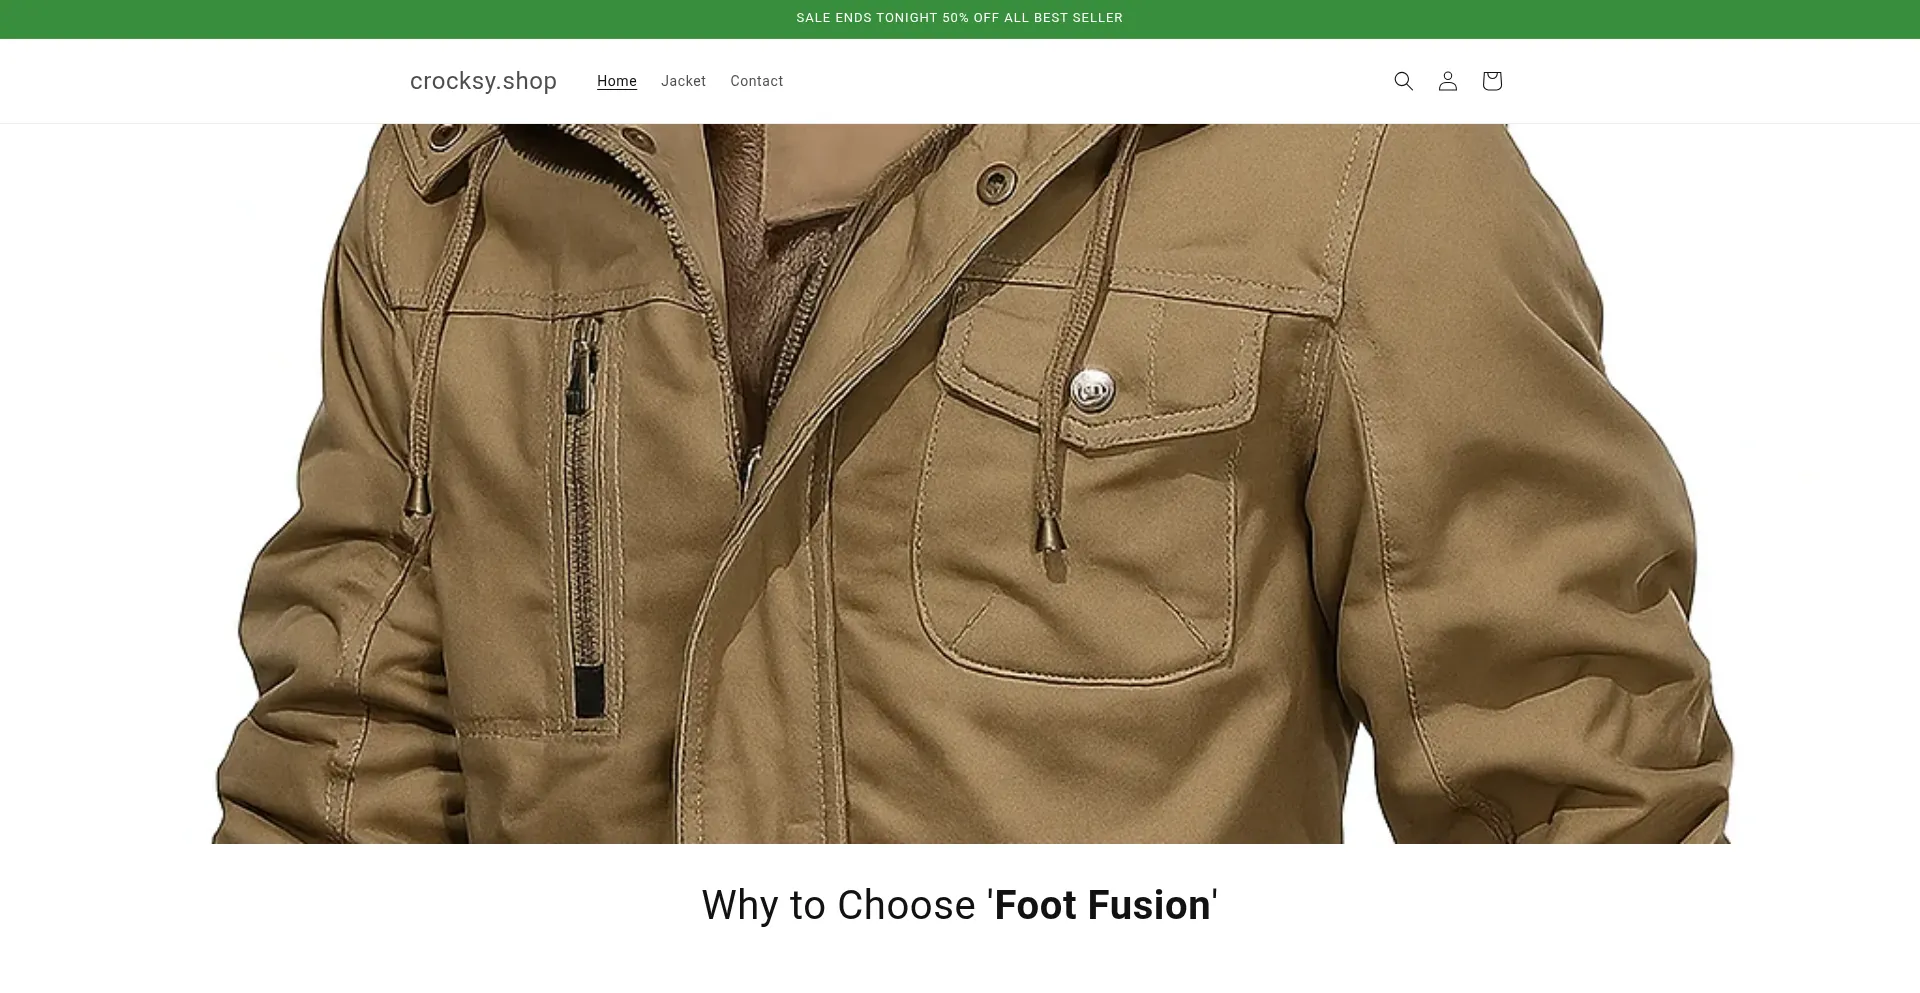Image resolution: width=1920 pixels, height=993 pixels.
Task: Click the green sale announcement text
Action: [x=959, y=18]
